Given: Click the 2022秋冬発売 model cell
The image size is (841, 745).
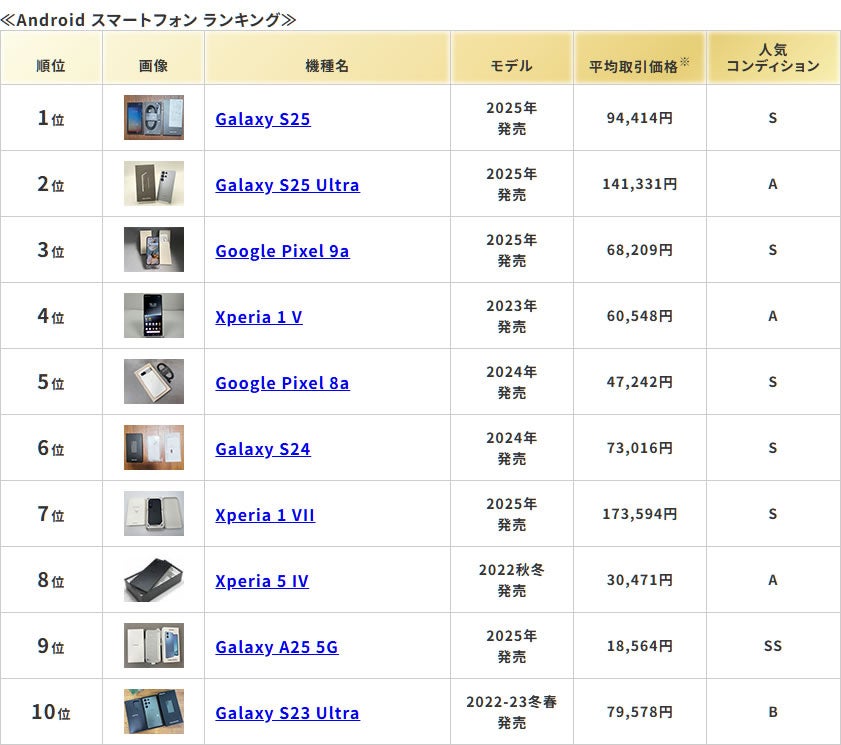Looking at the screenshot, I should (512, 580).
